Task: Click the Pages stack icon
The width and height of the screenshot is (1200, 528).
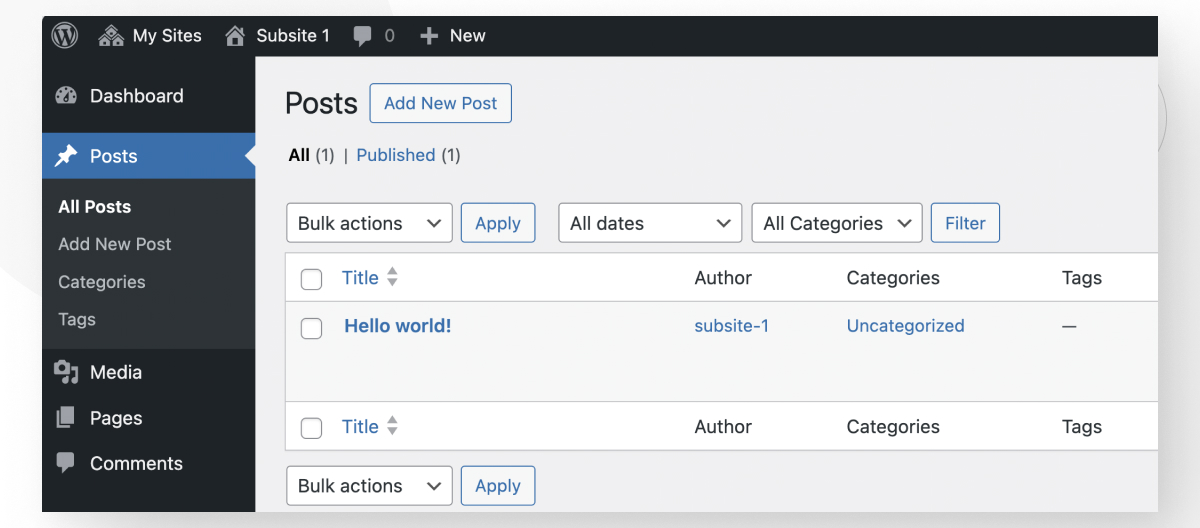Action: [66, 418]
